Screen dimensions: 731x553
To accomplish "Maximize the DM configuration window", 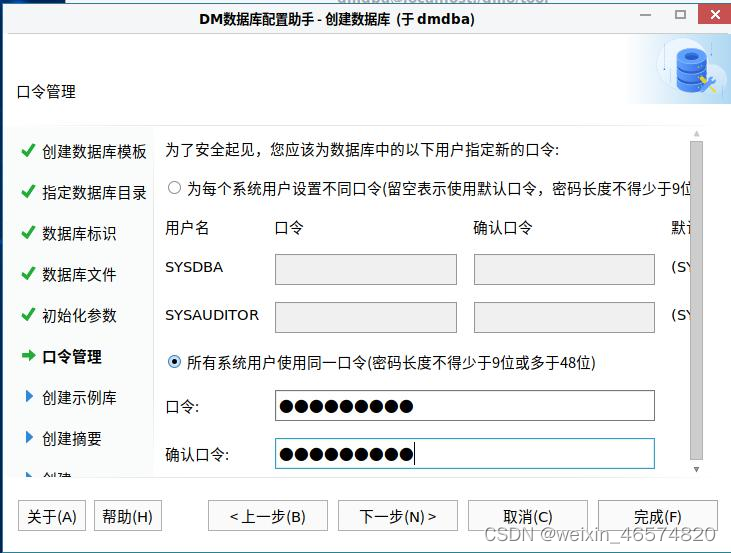I will 681,14.
